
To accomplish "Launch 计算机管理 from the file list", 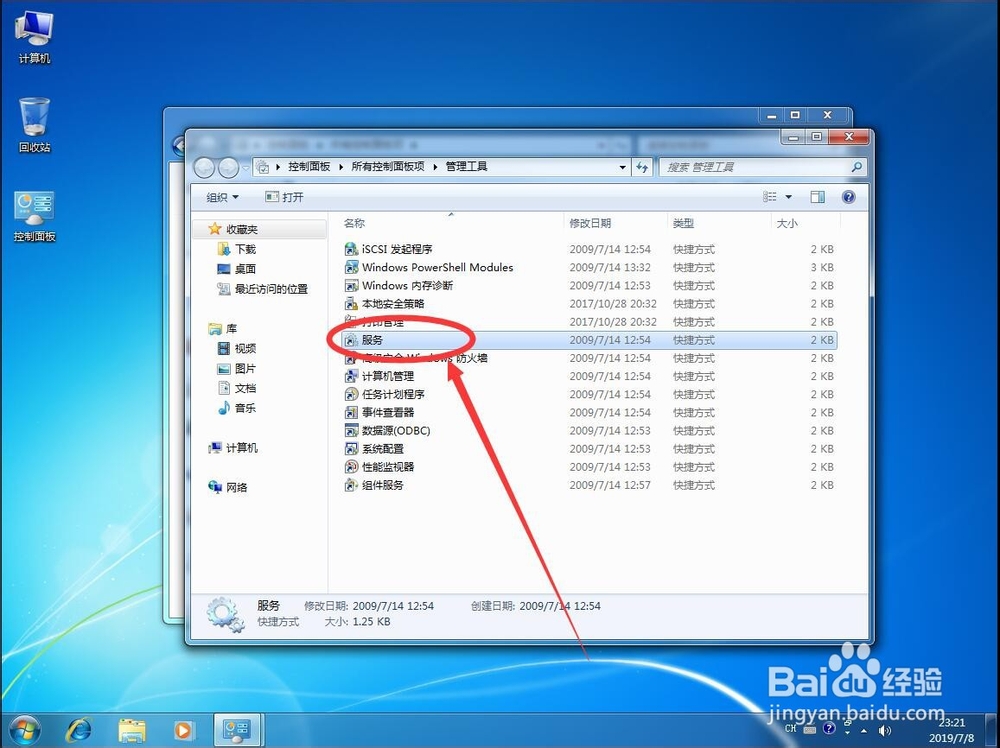I will point(390,376).
